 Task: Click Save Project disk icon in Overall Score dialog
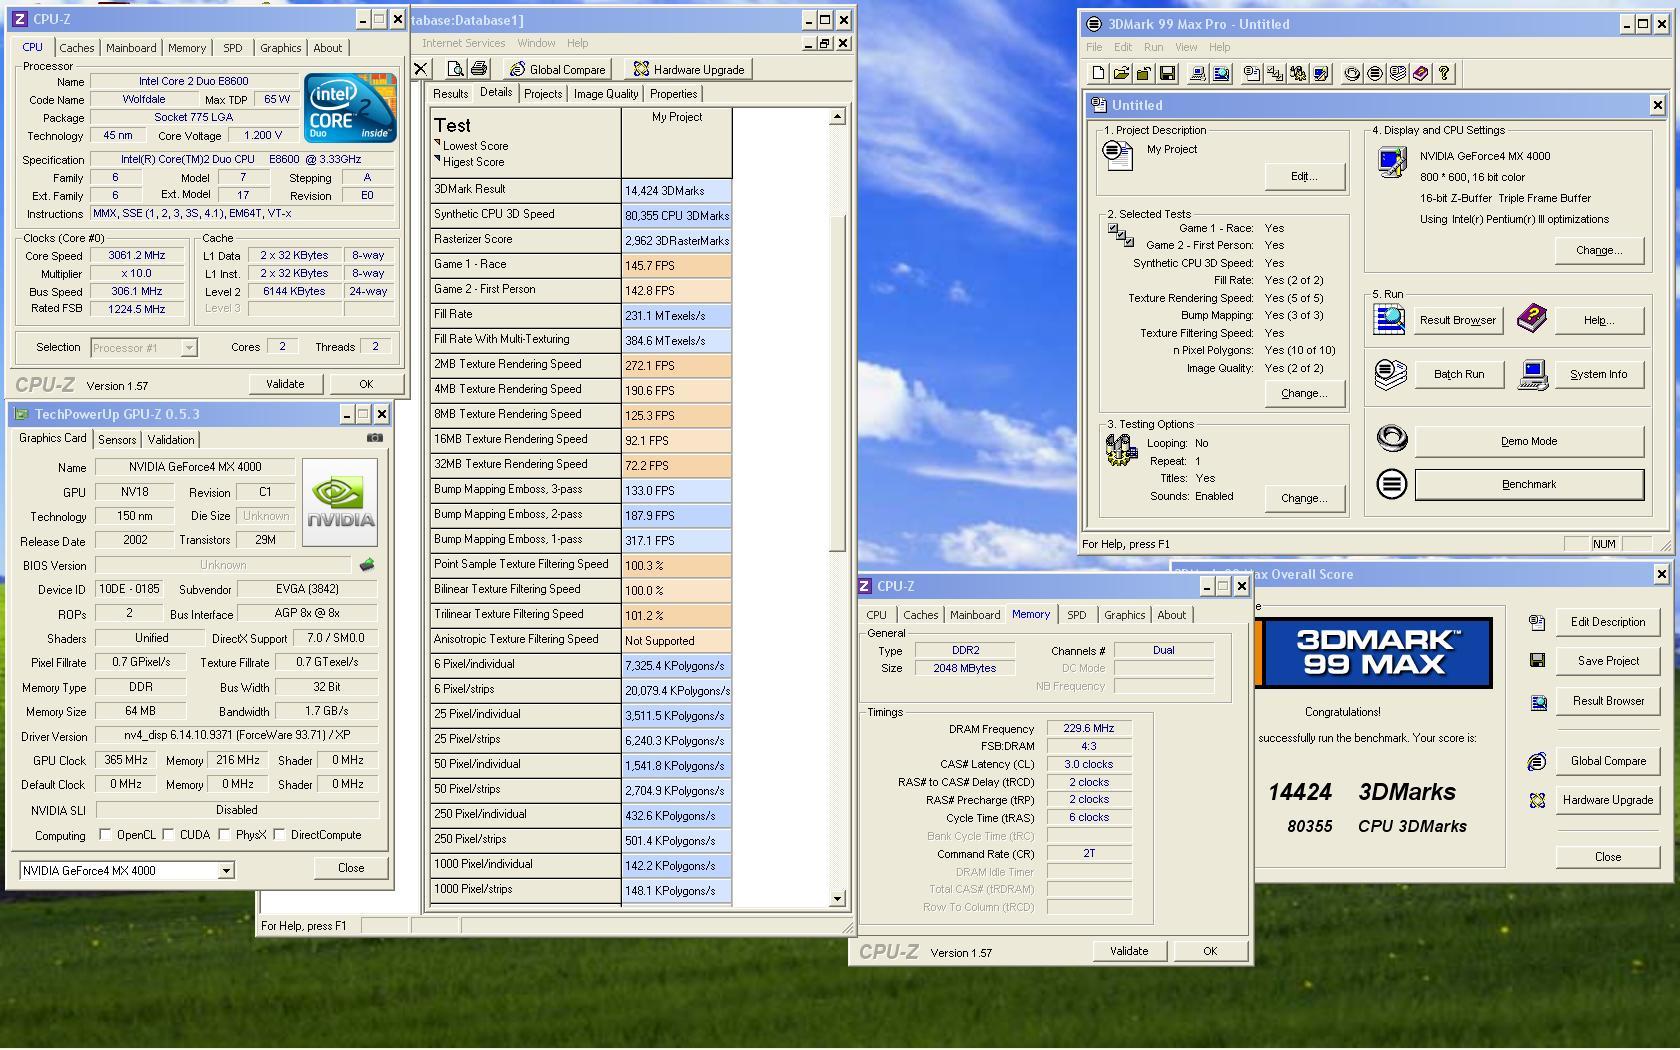coord(1537,660)
